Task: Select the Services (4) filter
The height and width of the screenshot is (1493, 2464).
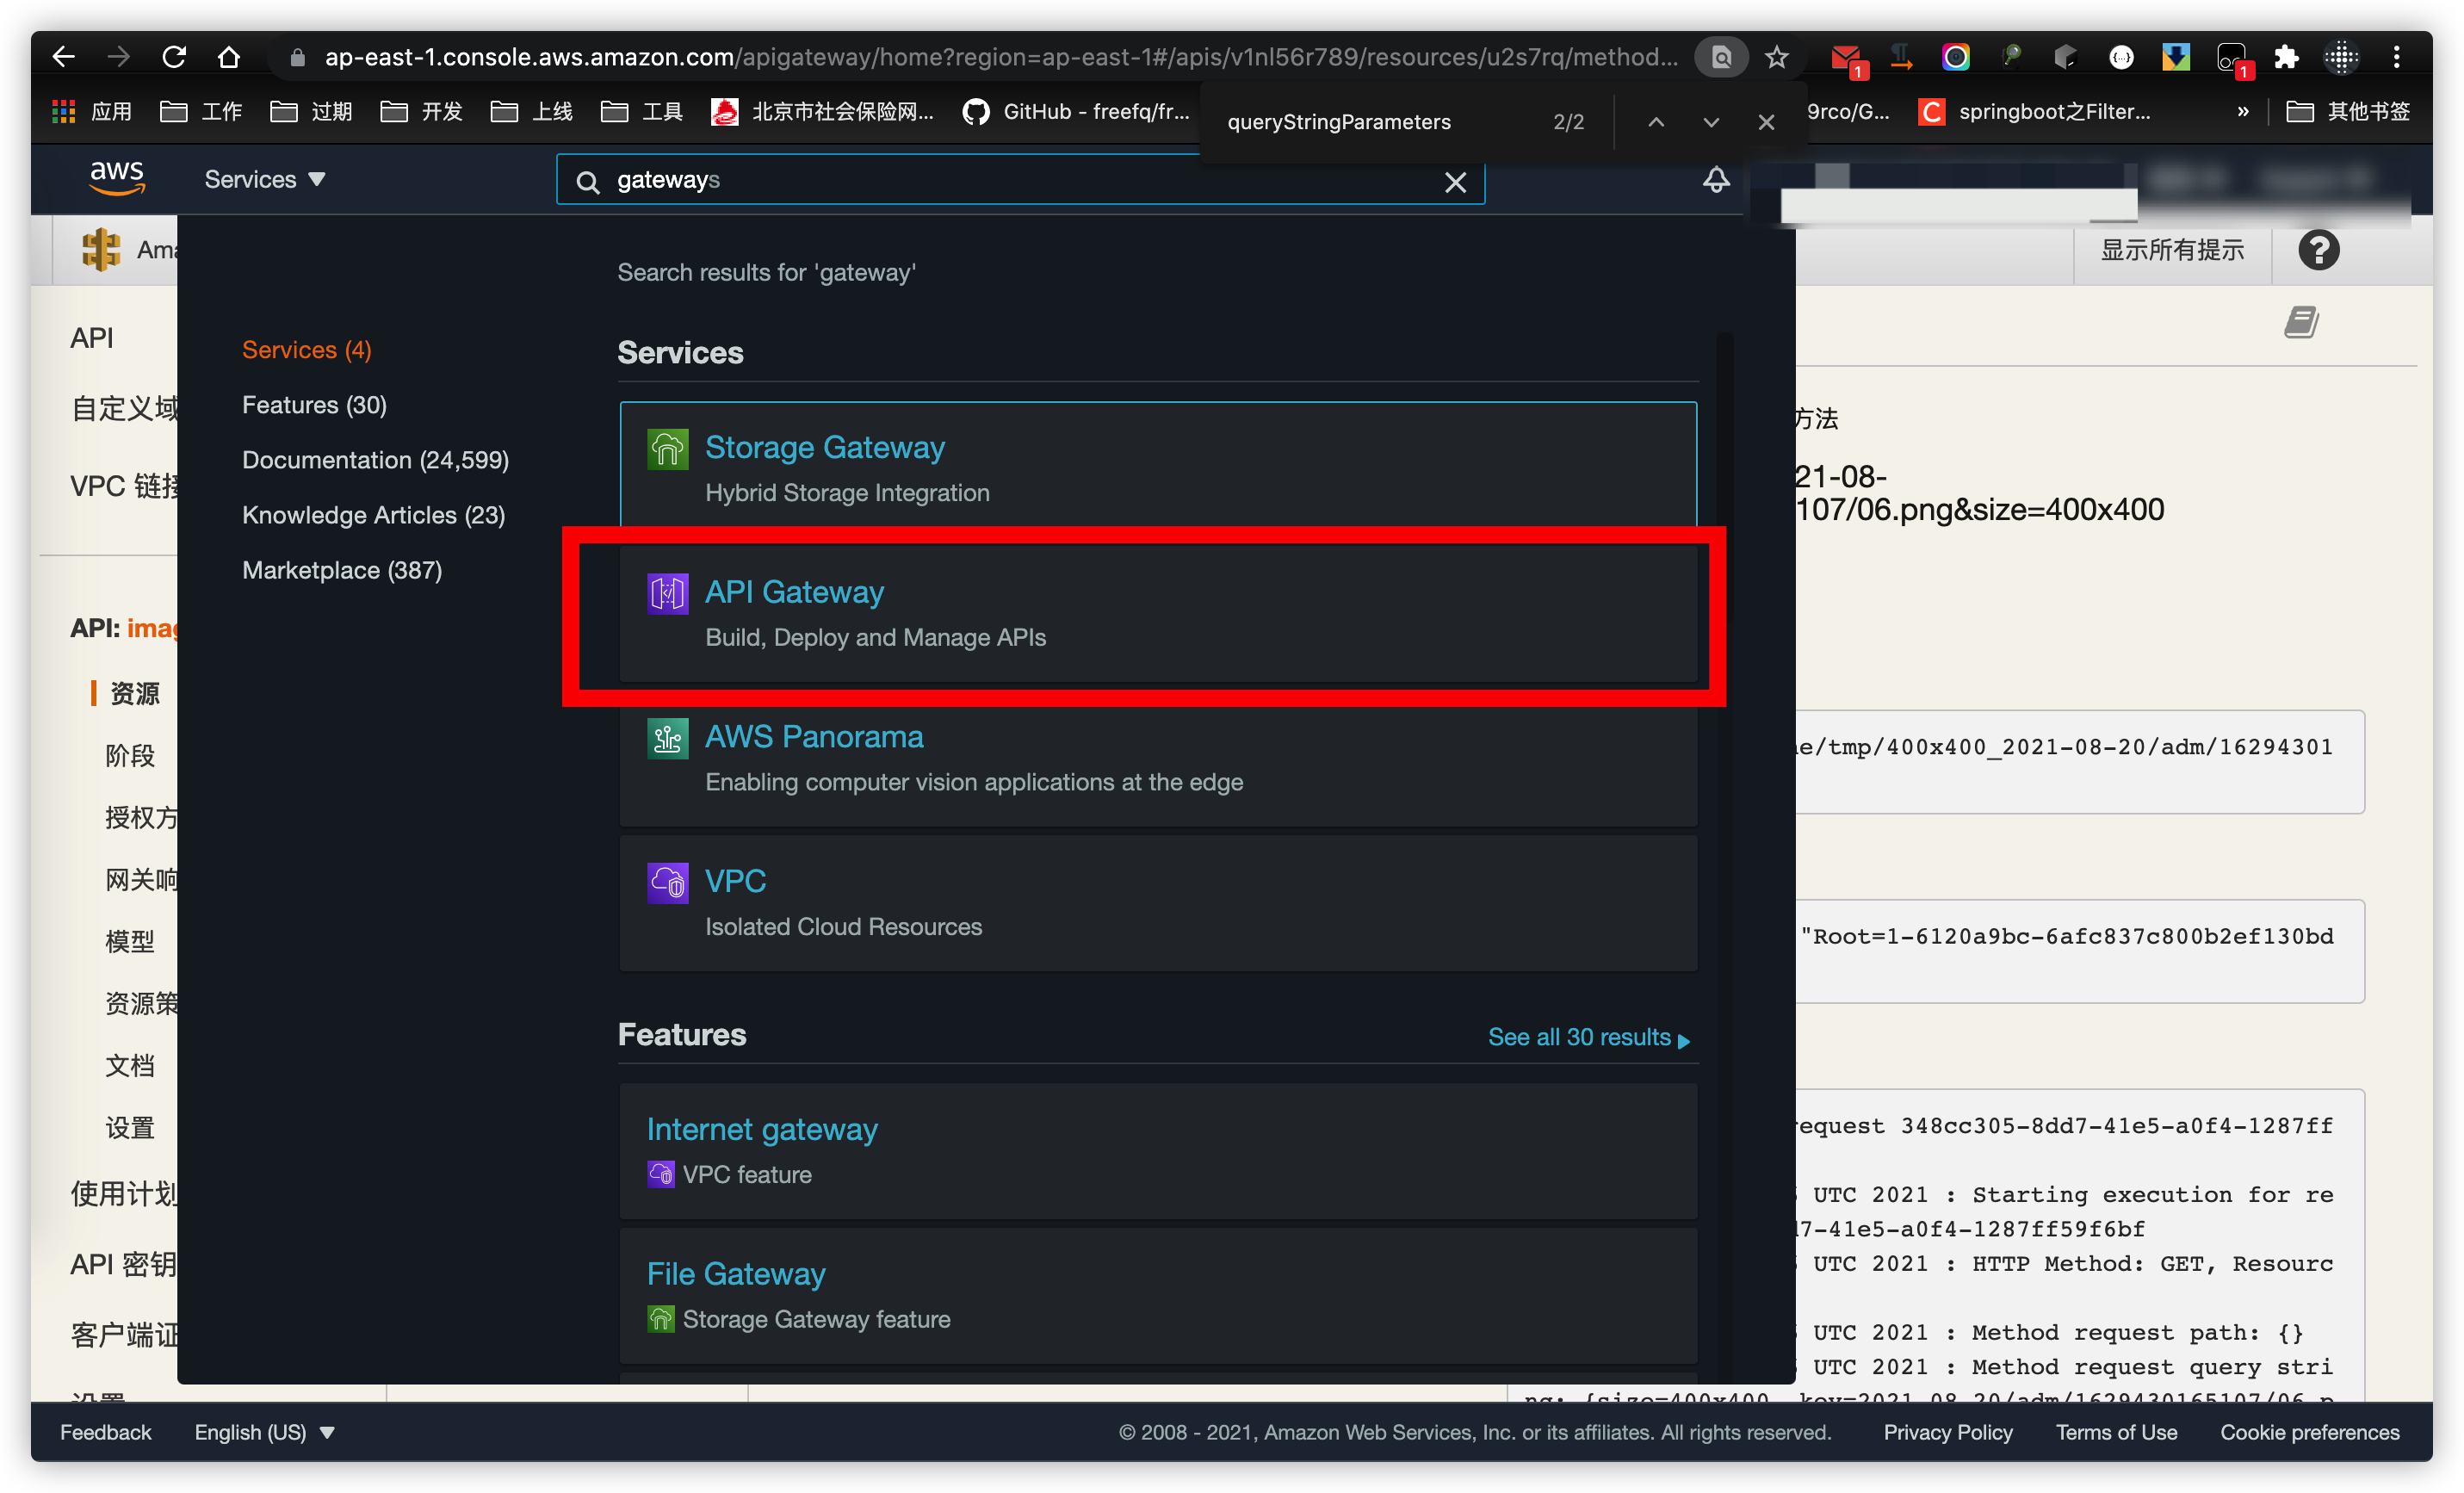Action: [306, 350]
